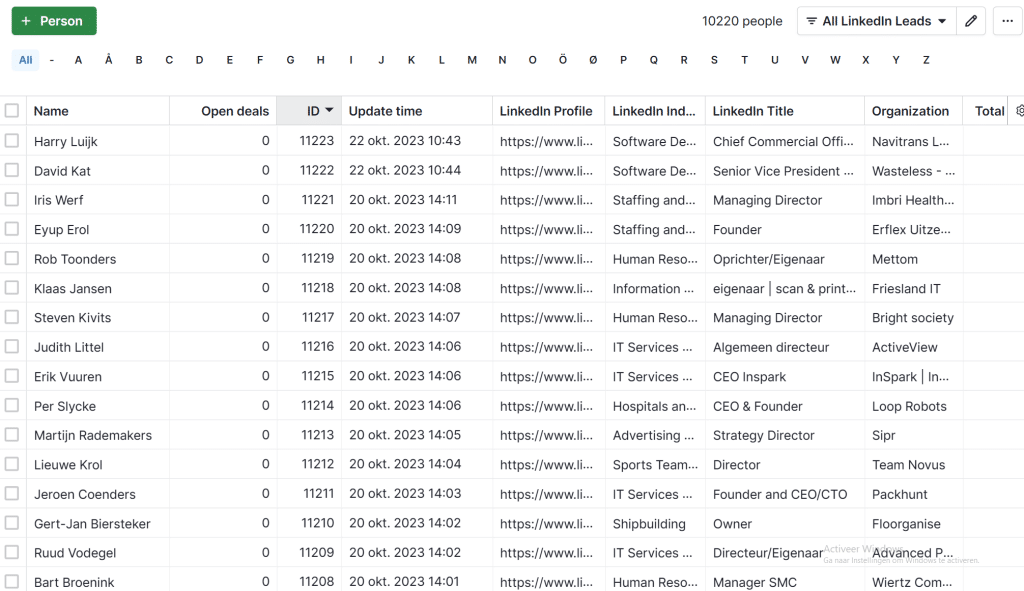Click the LinkedIn Ind... column header

click(x=654, y=111)
